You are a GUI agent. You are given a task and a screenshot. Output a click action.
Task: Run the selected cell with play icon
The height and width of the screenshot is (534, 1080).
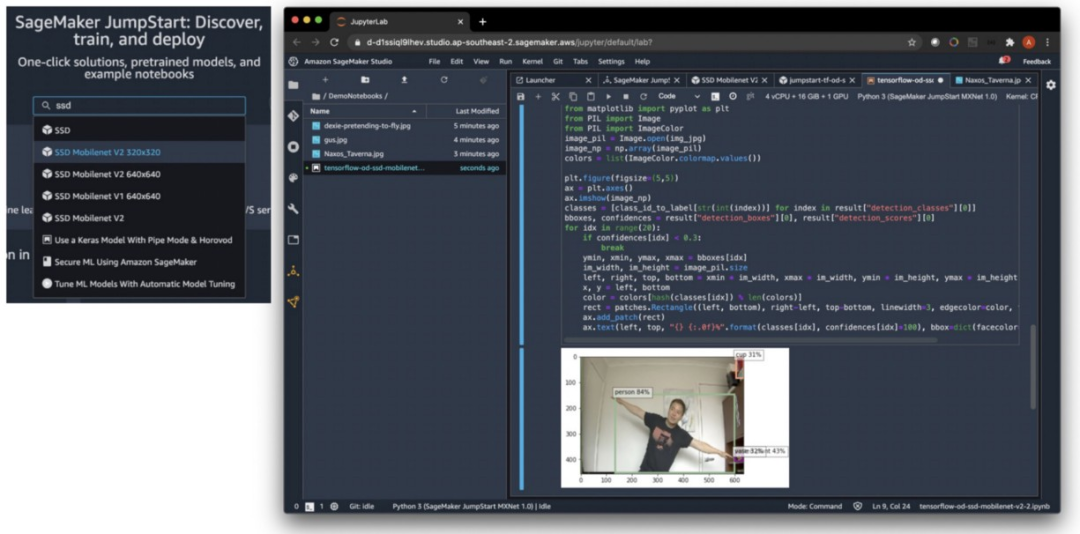tap(608, 96)
